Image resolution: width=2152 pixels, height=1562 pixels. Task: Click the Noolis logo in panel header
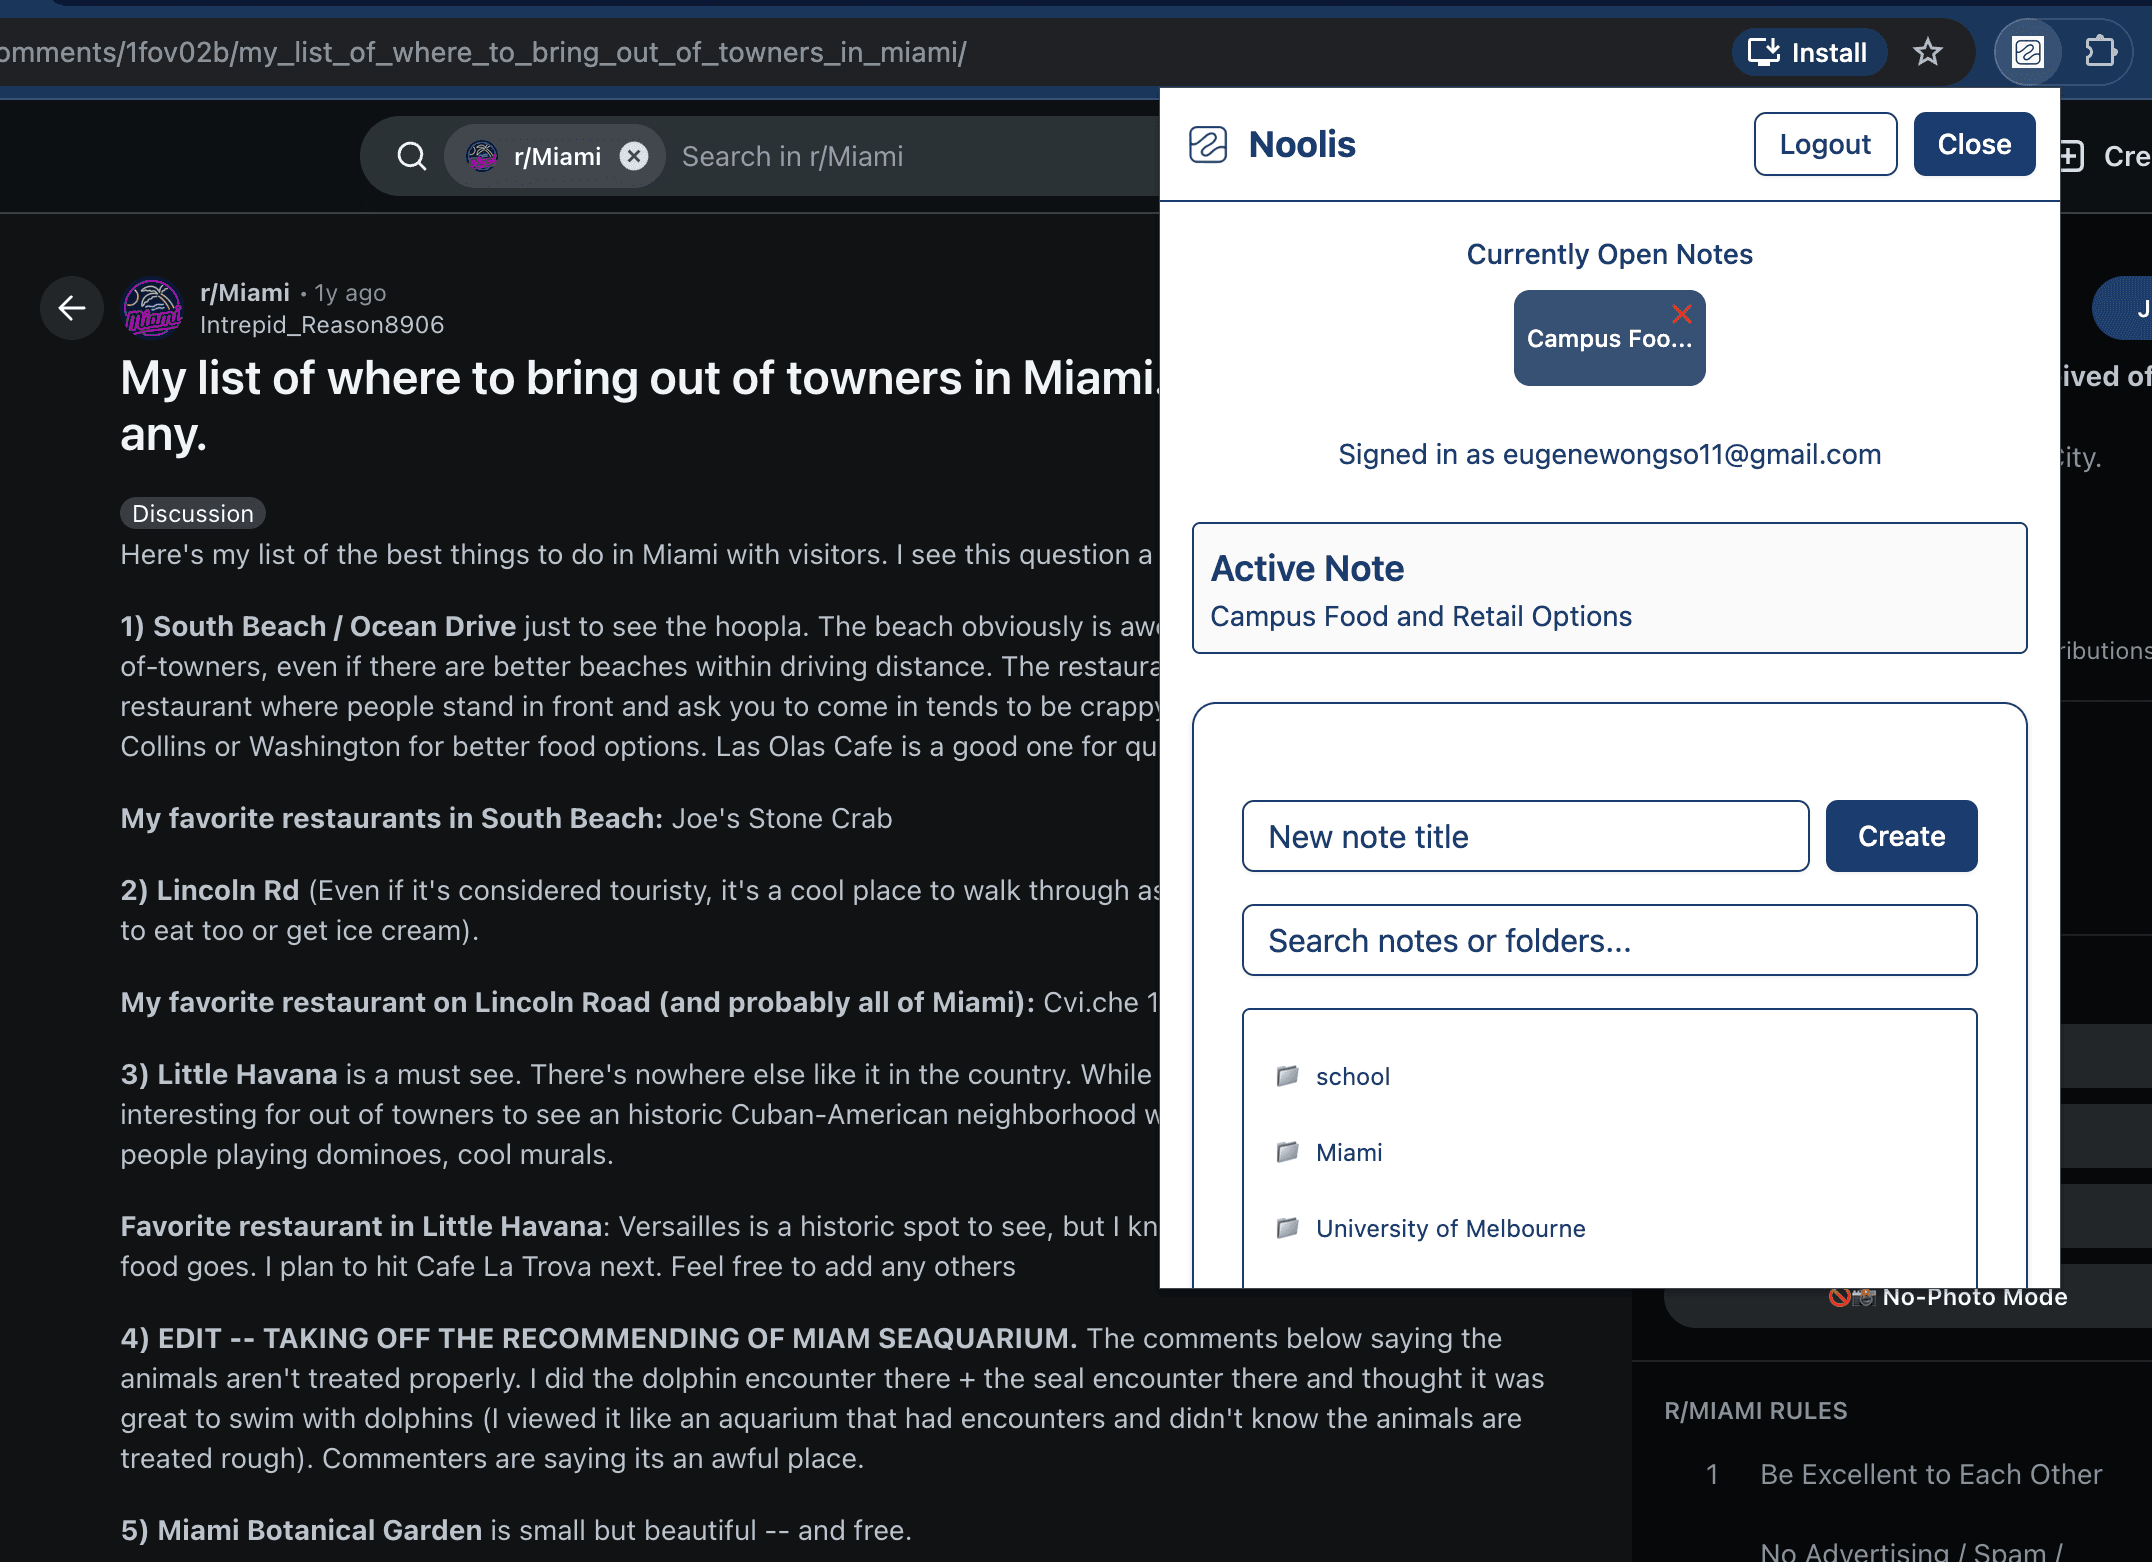1208,145
